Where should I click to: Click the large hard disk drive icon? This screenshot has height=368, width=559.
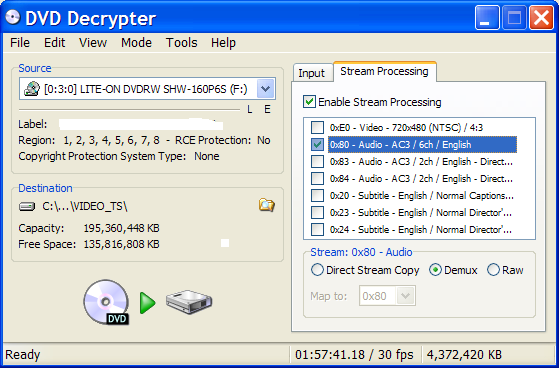(189, 303)
